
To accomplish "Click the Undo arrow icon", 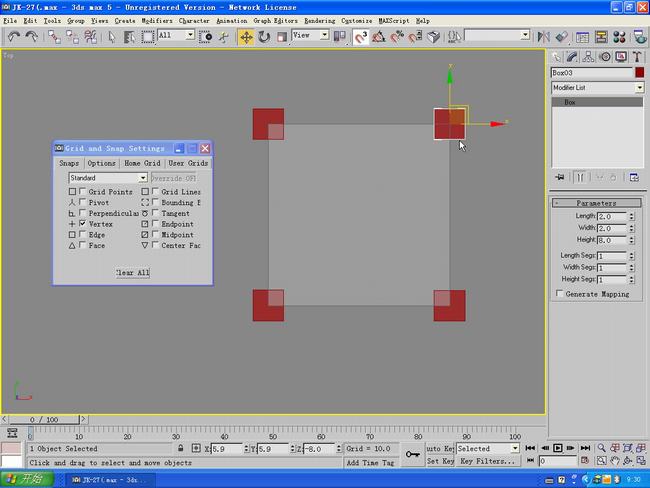I will pos(14,37).
